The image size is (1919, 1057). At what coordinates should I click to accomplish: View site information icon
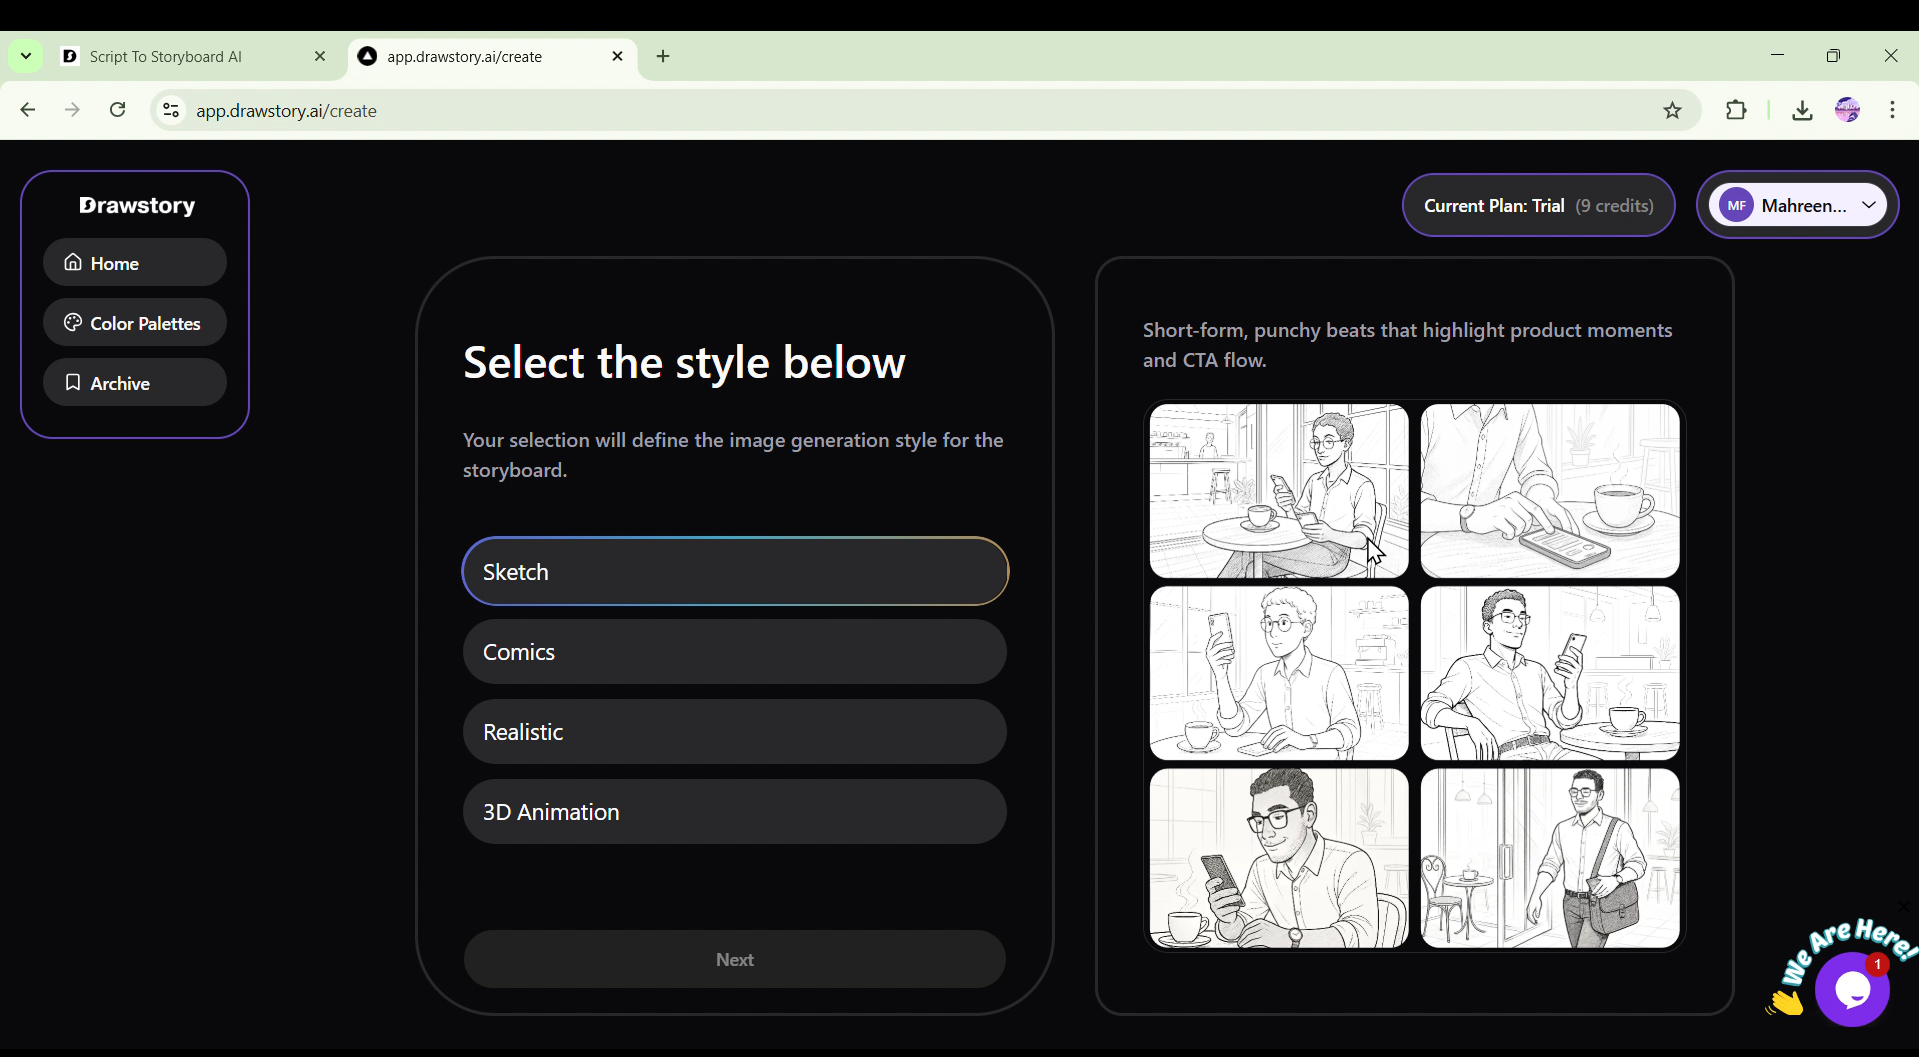(171, 110)
